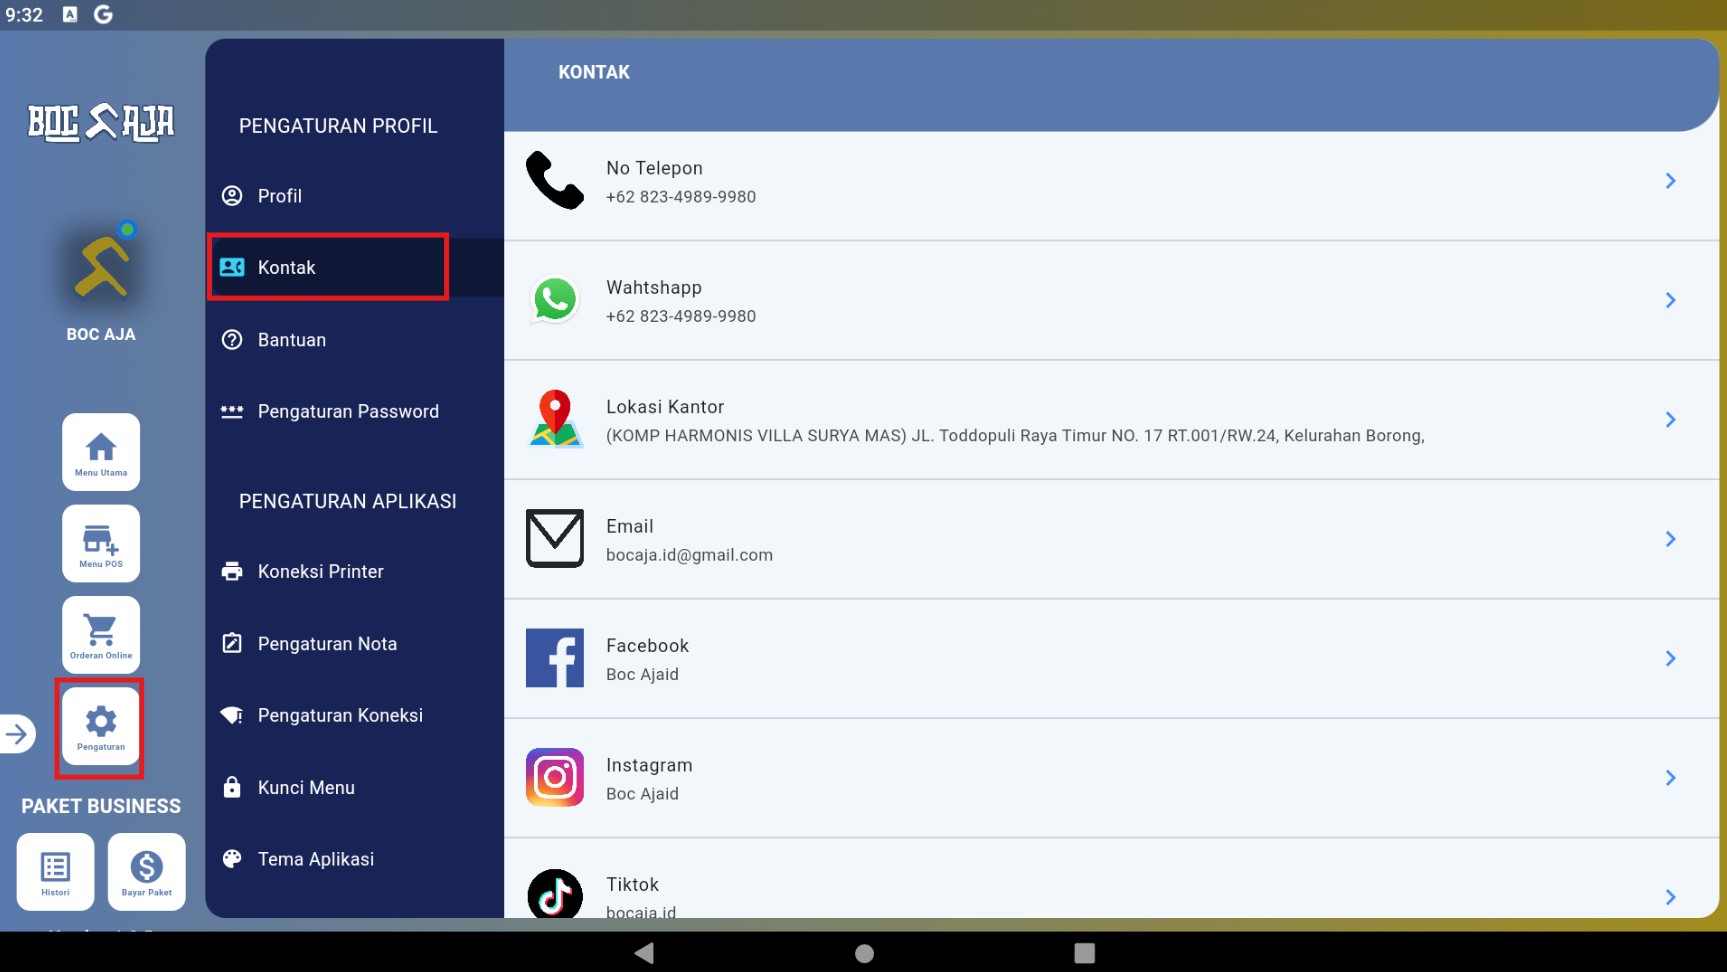Open Pengaturan Password menu item
1727x972 pixels.
pos(355,411)
